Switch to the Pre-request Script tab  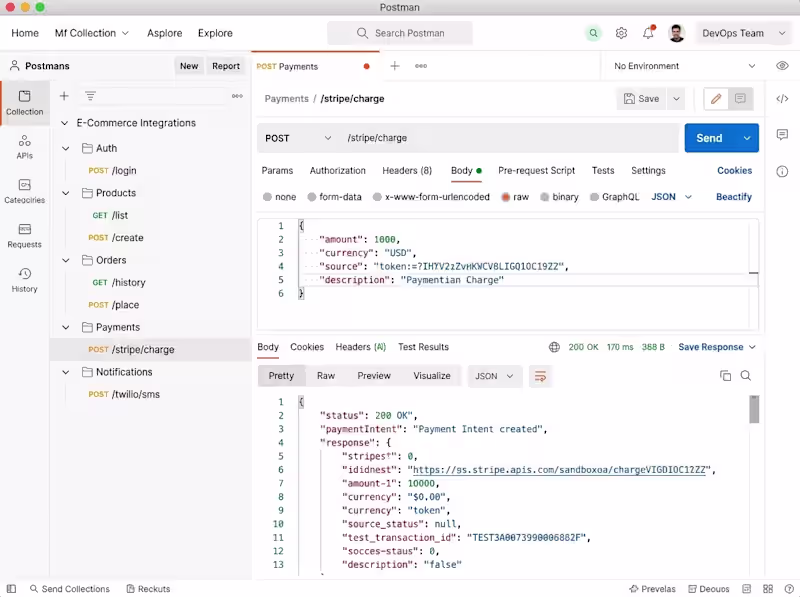(x=536, y=170)
